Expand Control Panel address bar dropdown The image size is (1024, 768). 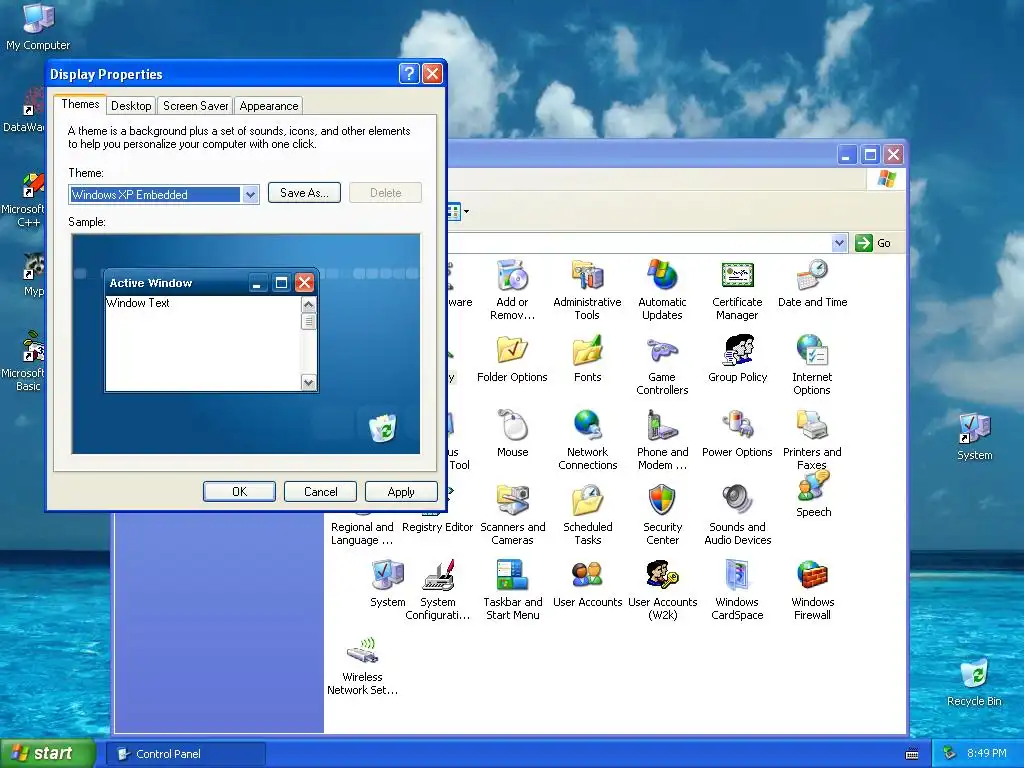coord(839,243)
